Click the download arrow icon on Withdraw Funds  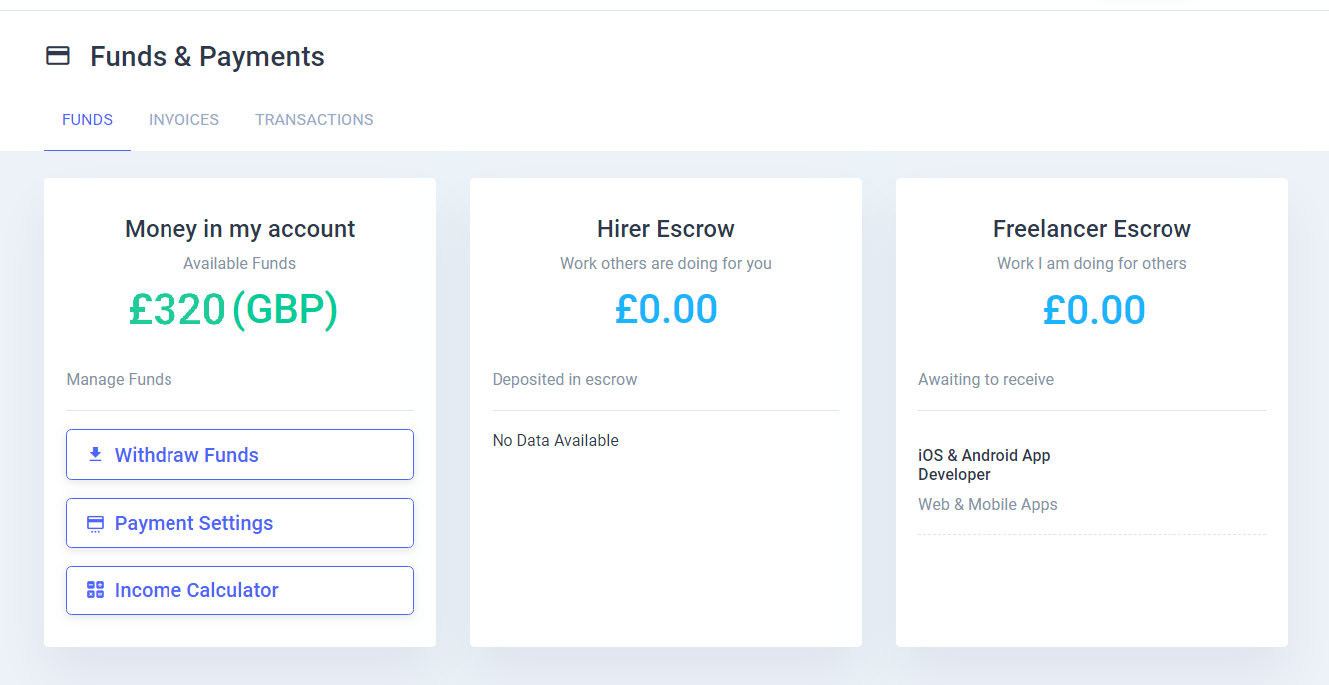coord(95,455)
